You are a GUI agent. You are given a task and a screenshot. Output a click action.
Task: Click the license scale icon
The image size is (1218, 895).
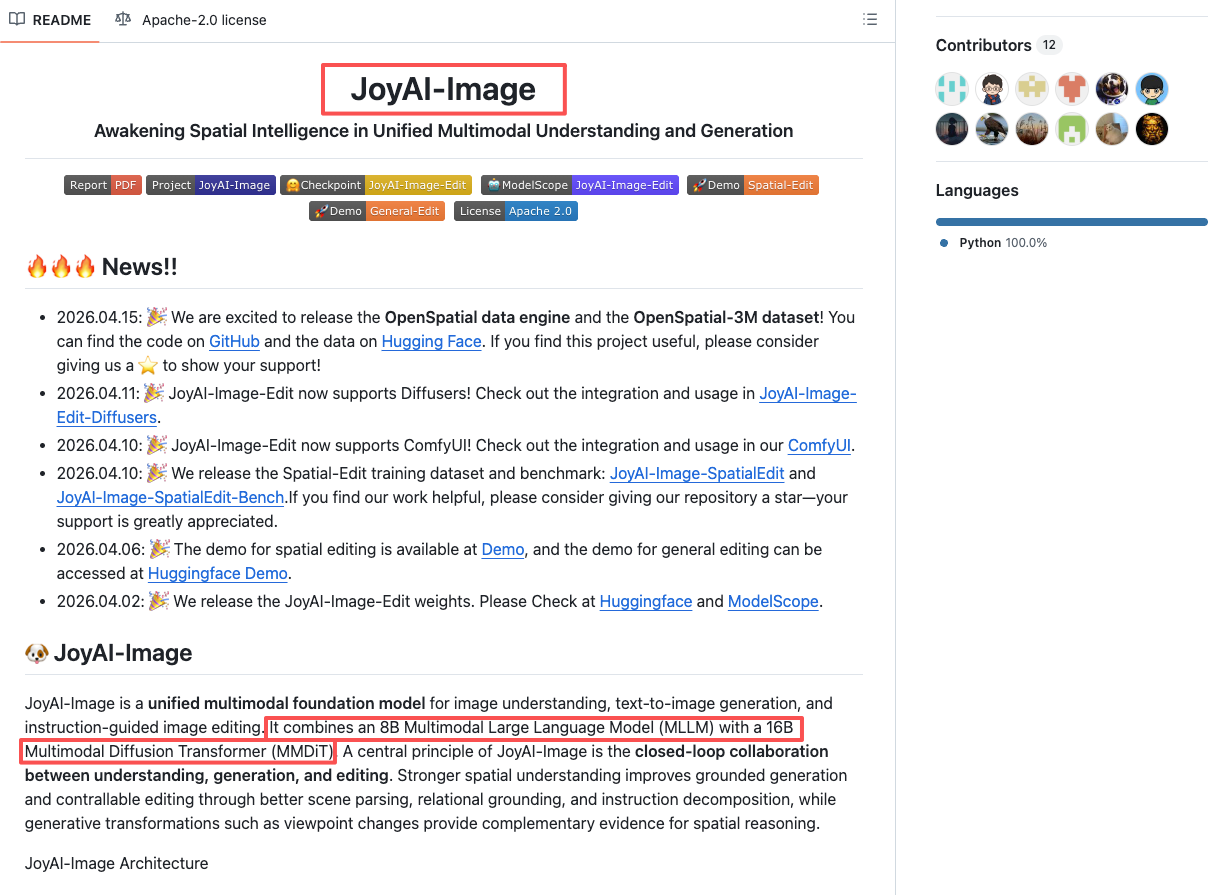coord(123,20)
